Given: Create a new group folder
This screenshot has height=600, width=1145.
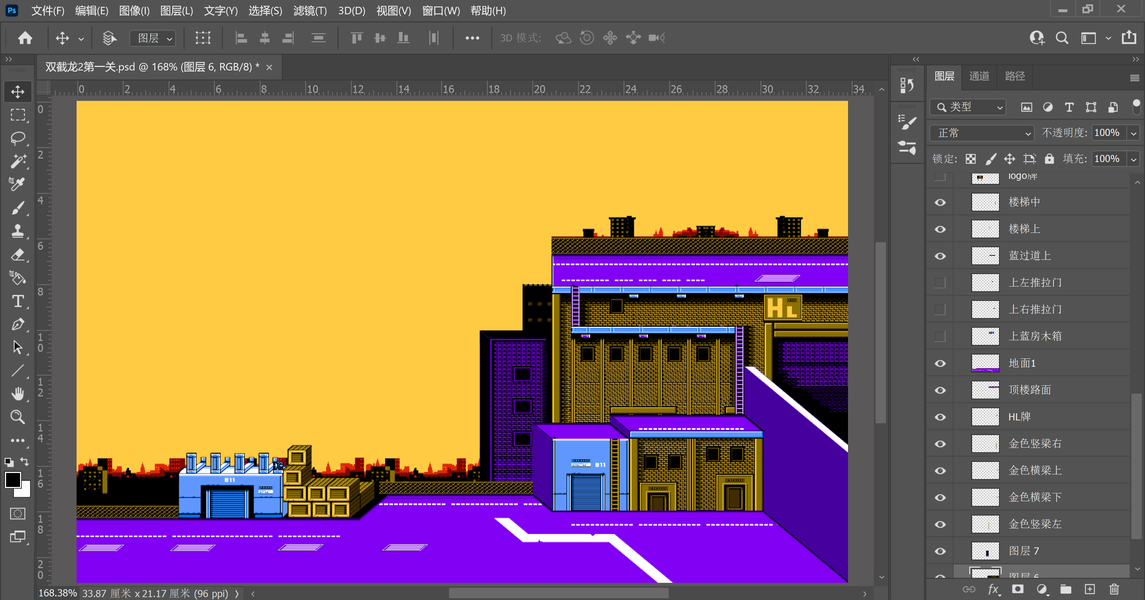Looking at the screenshot, I should pyautogui.click(x=1065, y=589).
